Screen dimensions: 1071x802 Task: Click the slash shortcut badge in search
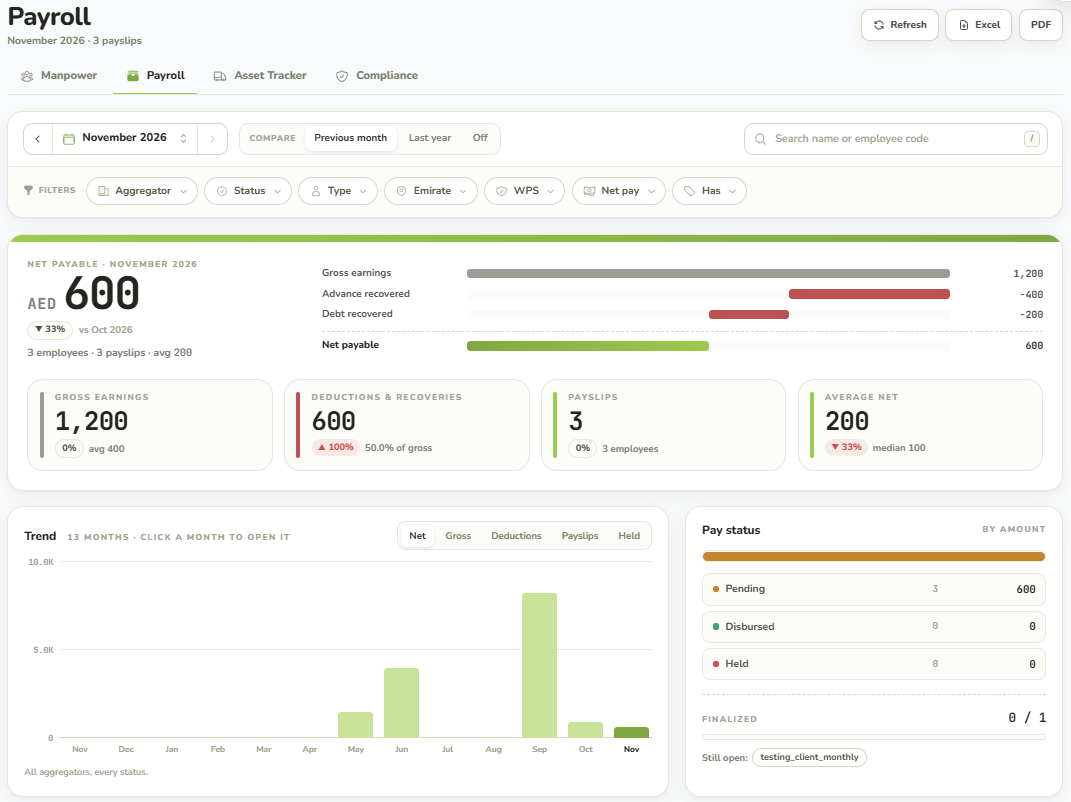1031,139
